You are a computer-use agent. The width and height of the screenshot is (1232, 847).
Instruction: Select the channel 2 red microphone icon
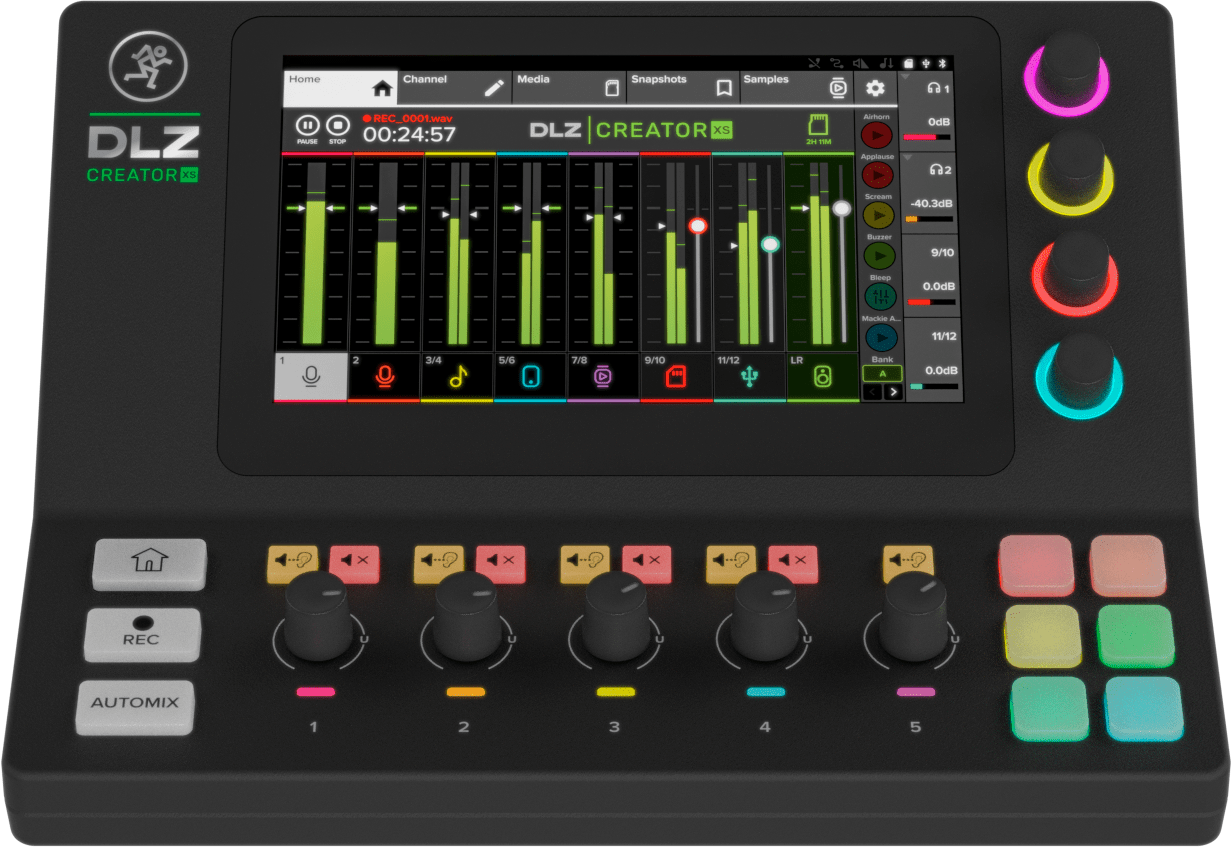tap(384, 376)
